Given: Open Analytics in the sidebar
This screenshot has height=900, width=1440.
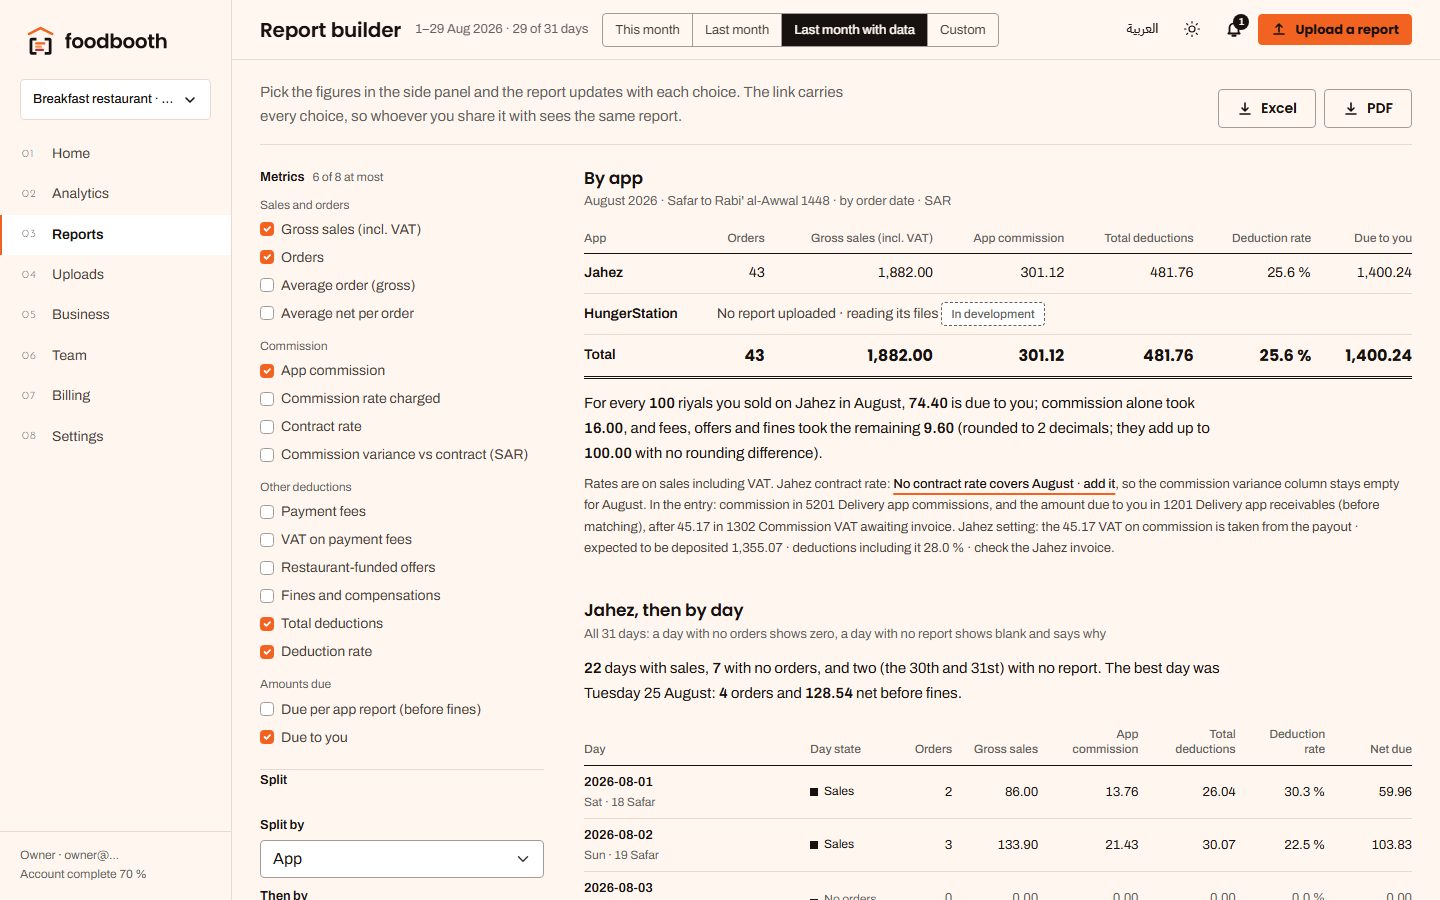Looking at the screenshot, I should click(80, 193).
